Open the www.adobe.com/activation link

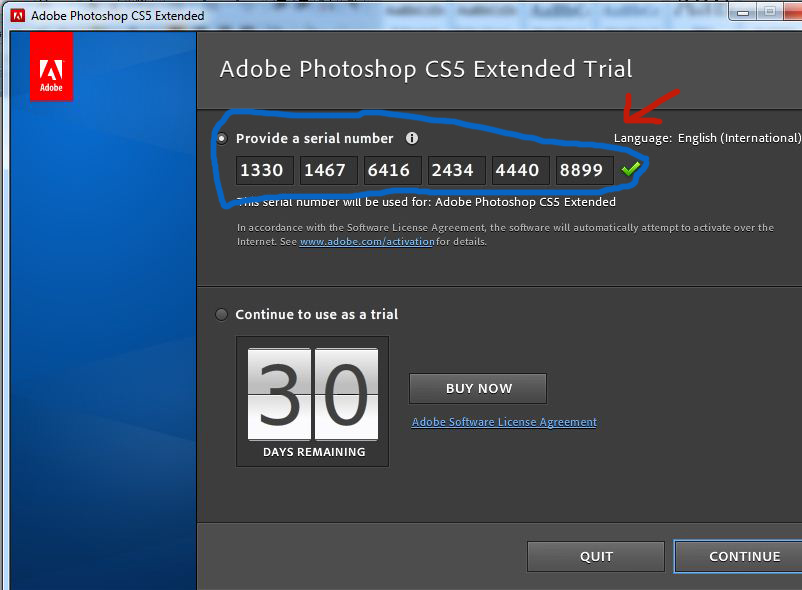pos(367,242)
